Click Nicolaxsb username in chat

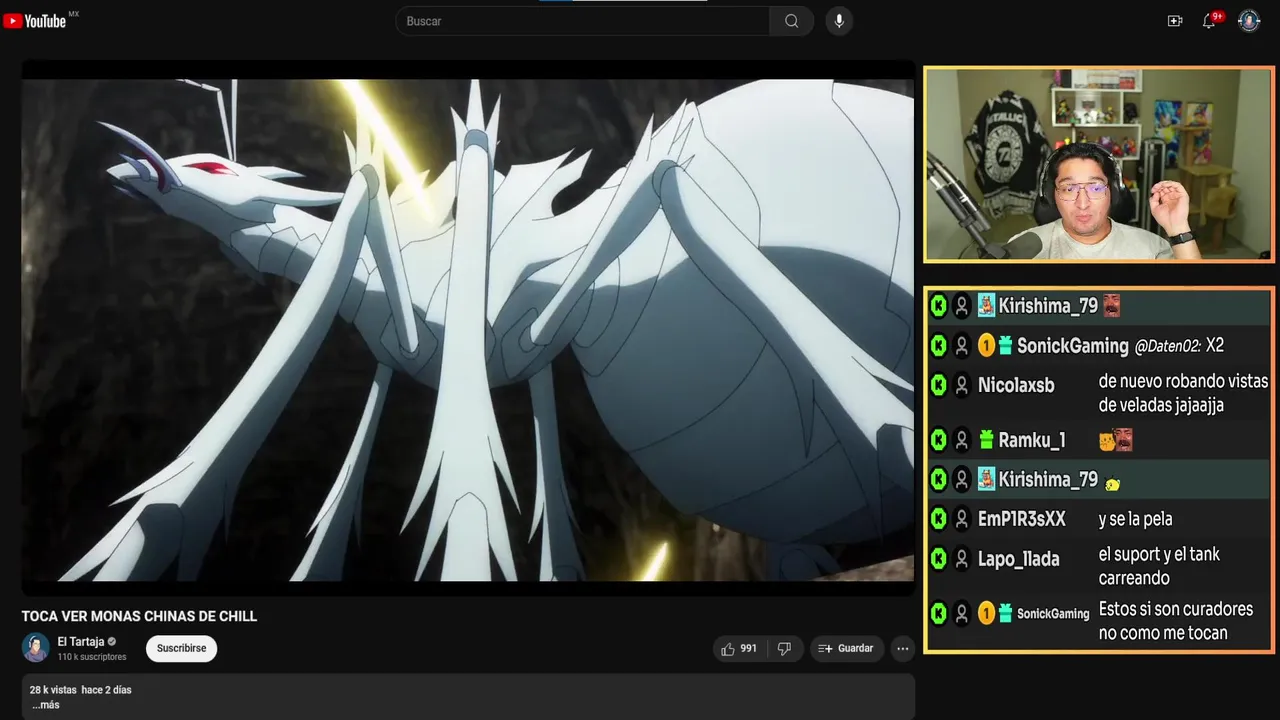click(x=1016, y=385)
